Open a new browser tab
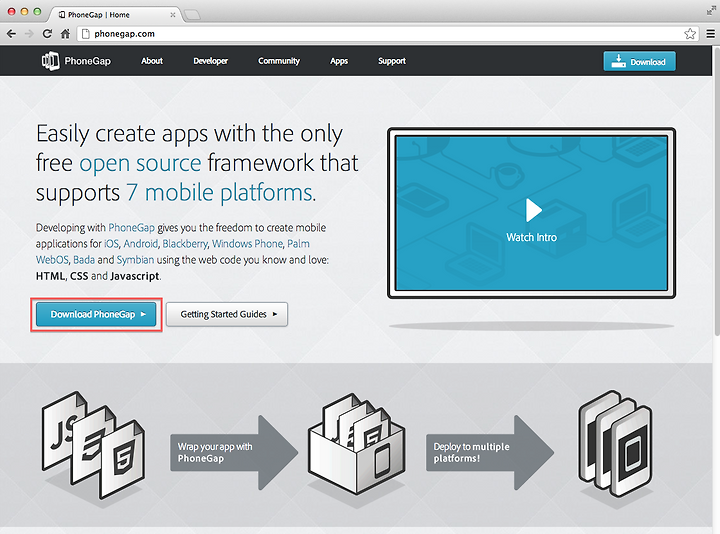Viewport: 720px width, 534px height. click(192, 15)
